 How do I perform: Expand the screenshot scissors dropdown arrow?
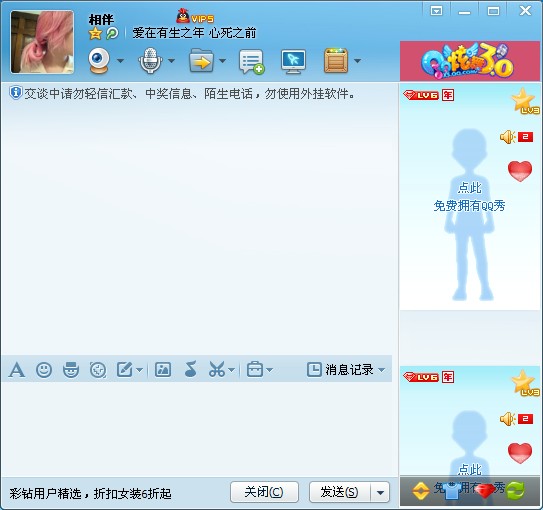click(x=232, y=370)
